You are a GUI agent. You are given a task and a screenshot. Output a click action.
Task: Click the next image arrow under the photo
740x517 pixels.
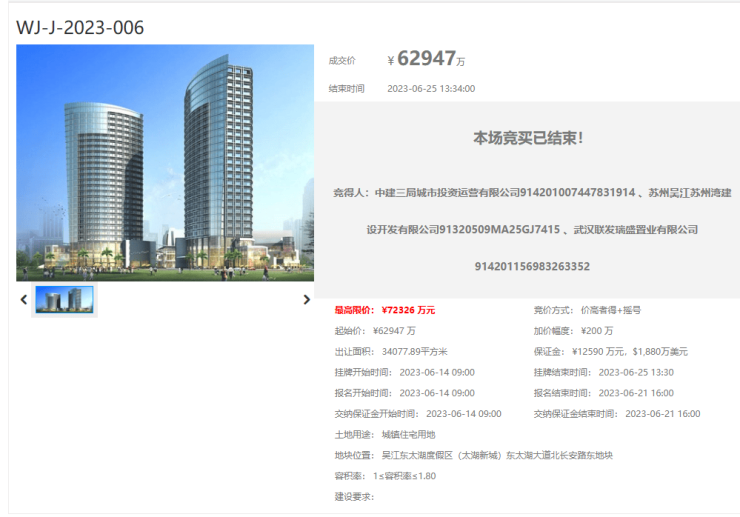[307, 299]
